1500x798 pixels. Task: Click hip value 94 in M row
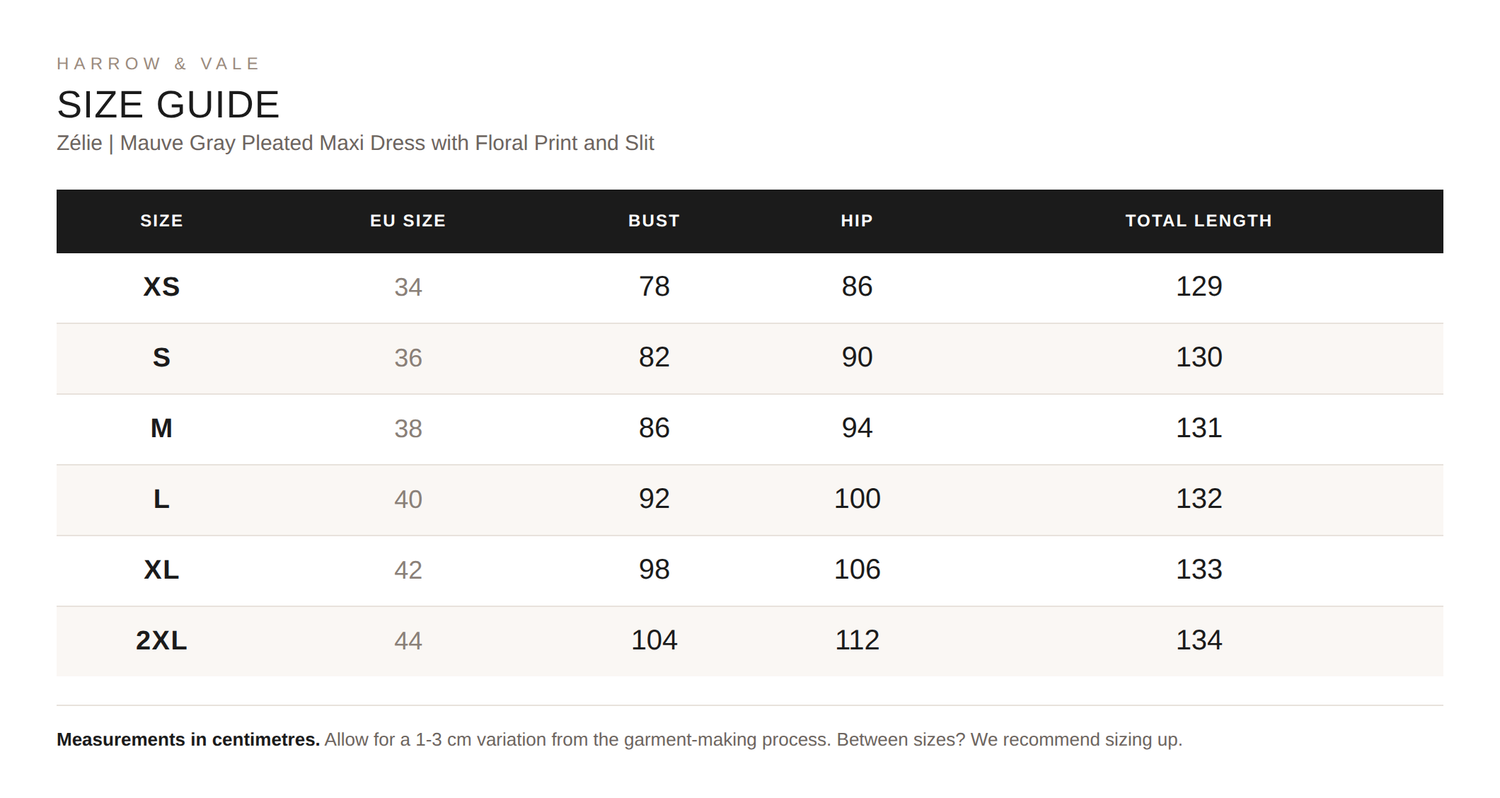(857, 428)
